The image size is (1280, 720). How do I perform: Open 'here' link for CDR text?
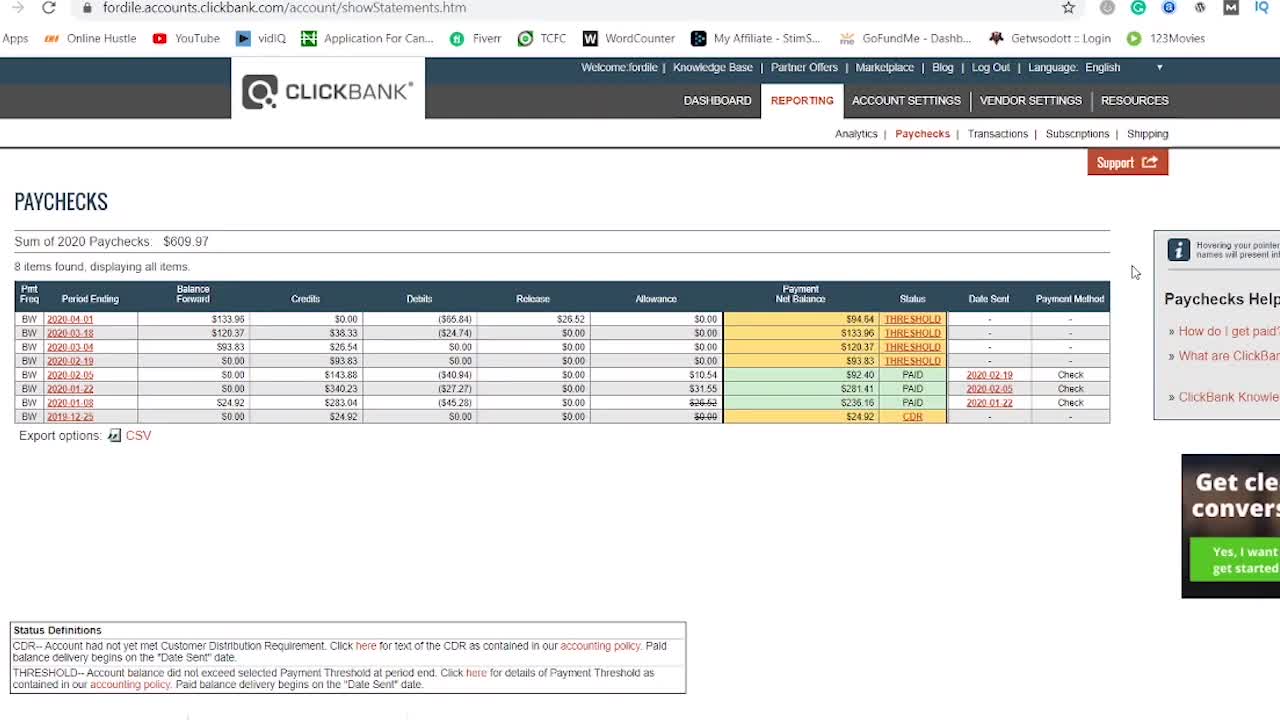(366, 646)
